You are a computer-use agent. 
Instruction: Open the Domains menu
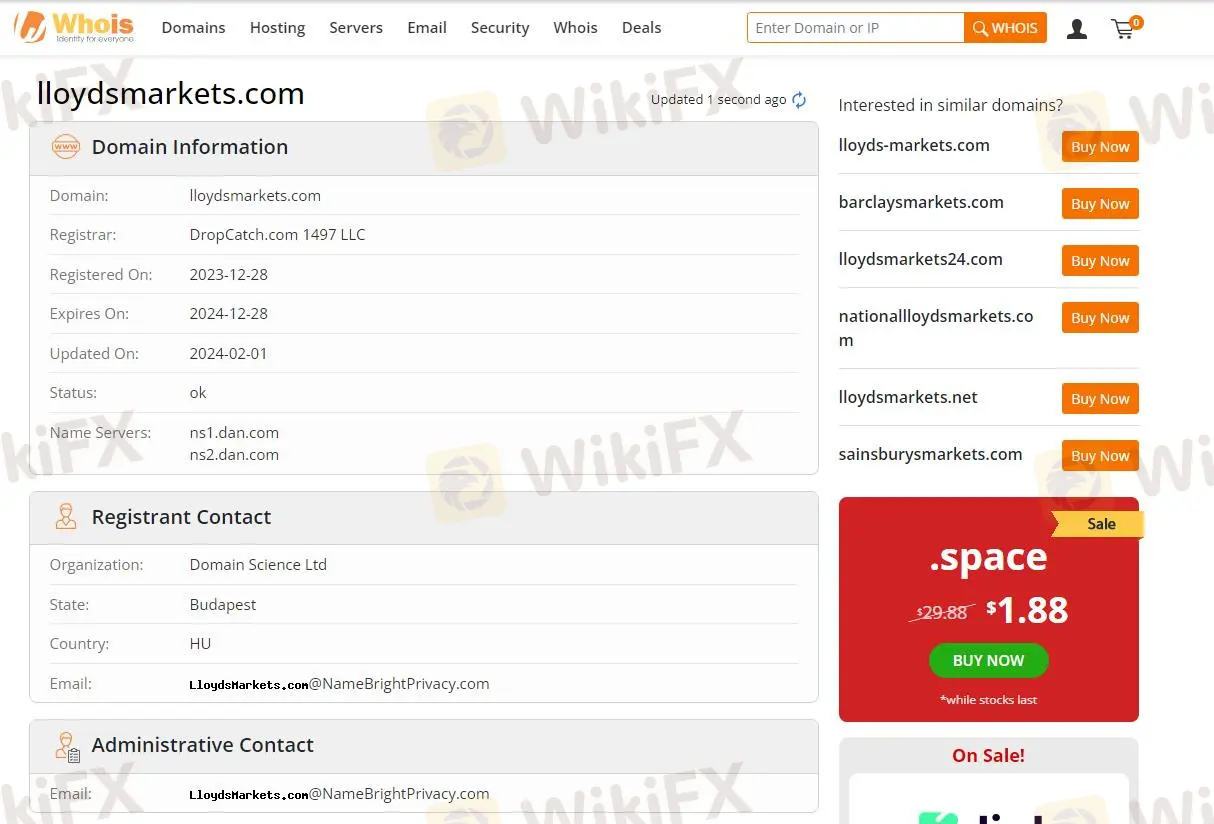tap(193, 27)
